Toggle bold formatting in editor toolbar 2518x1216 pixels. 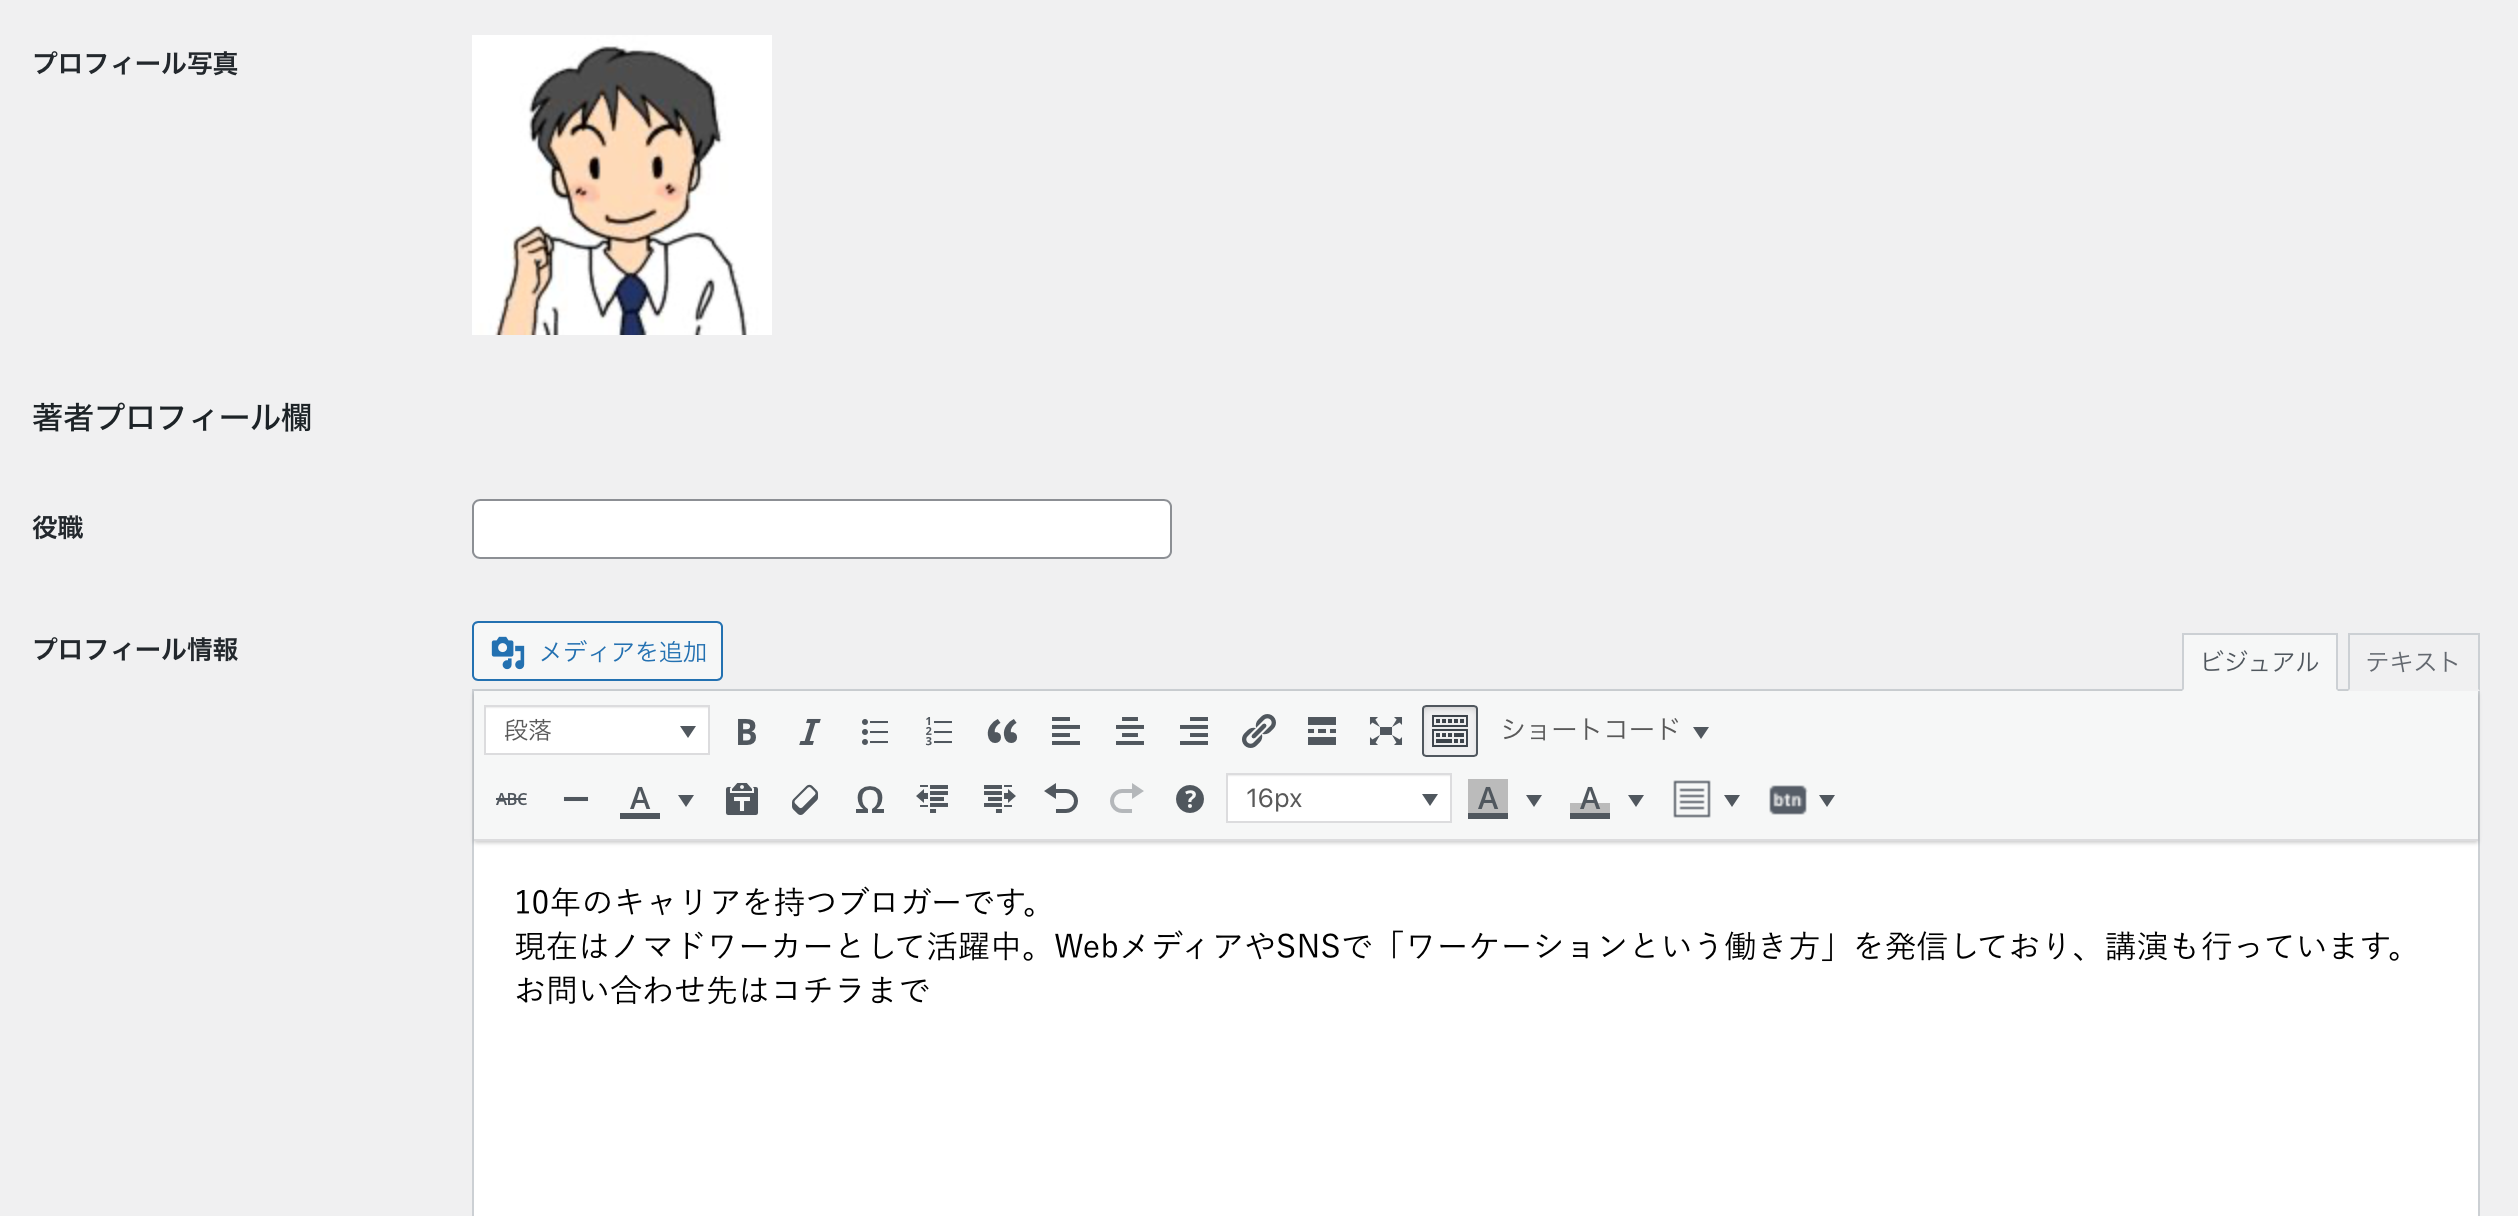click(746, 732)
